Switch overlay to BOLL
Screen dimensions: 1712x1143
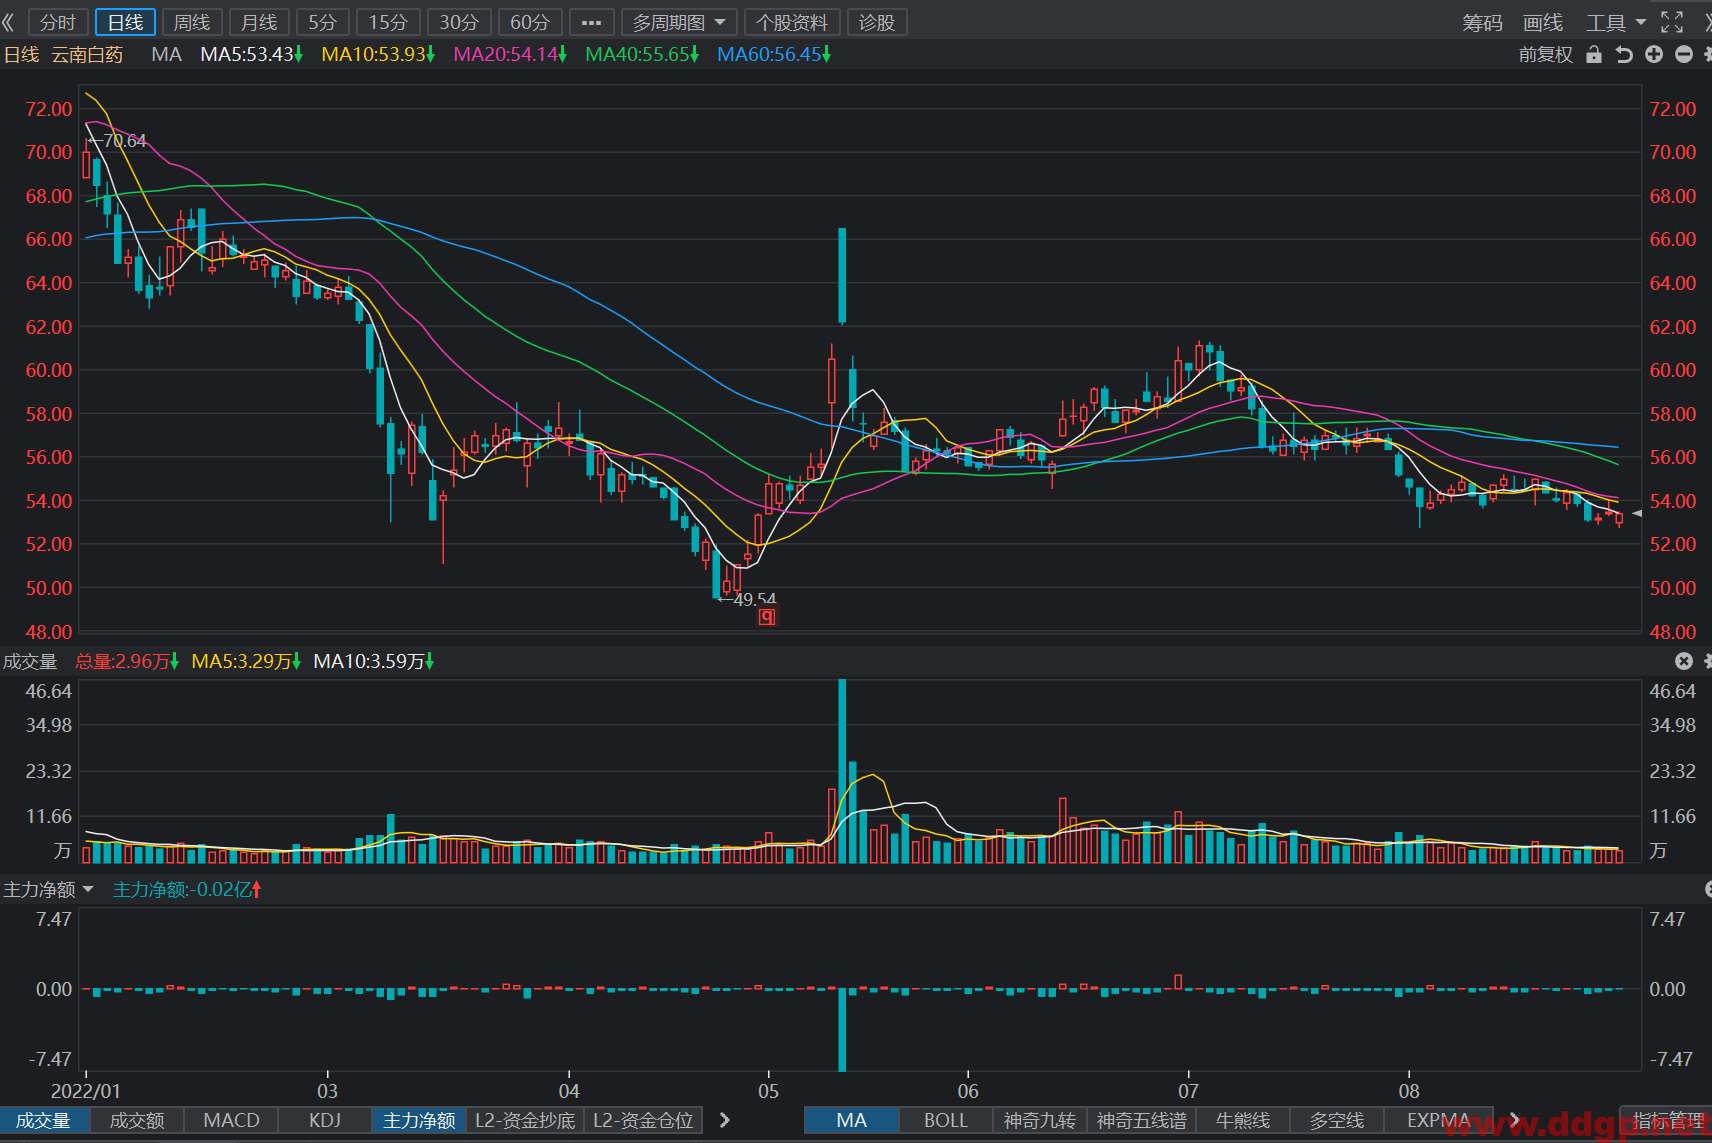(x=945, y=1120)
